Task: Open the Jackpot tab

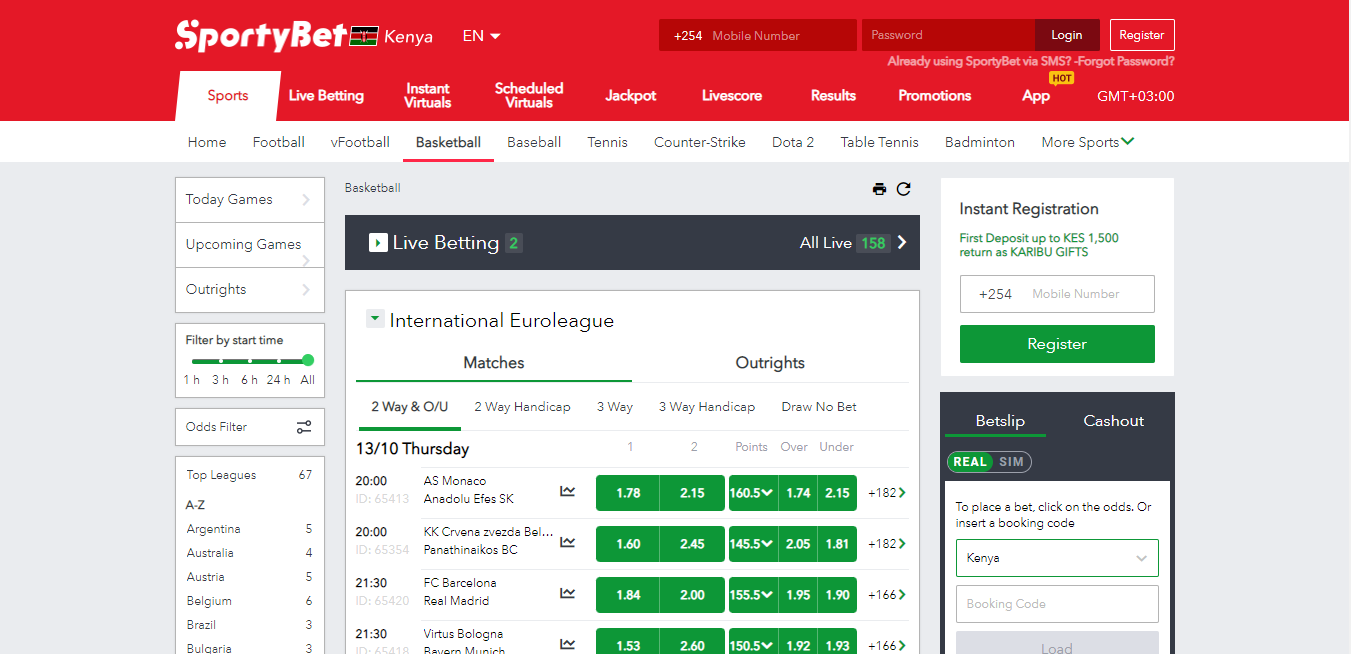Action: tap(631, 96)
